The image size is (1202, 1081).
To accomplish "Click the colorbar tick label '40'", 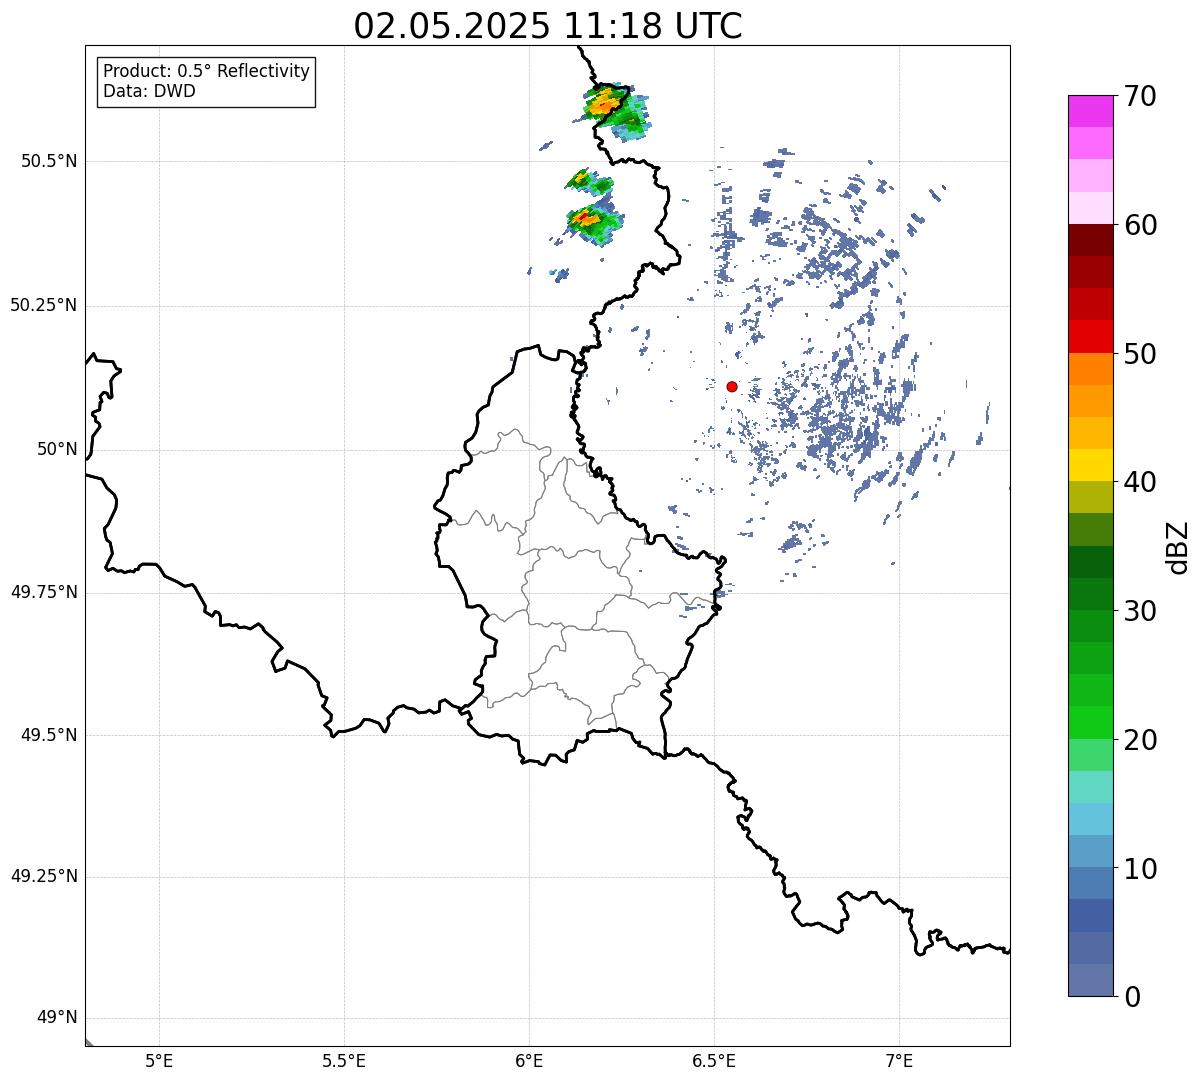I will point(1140,482).
